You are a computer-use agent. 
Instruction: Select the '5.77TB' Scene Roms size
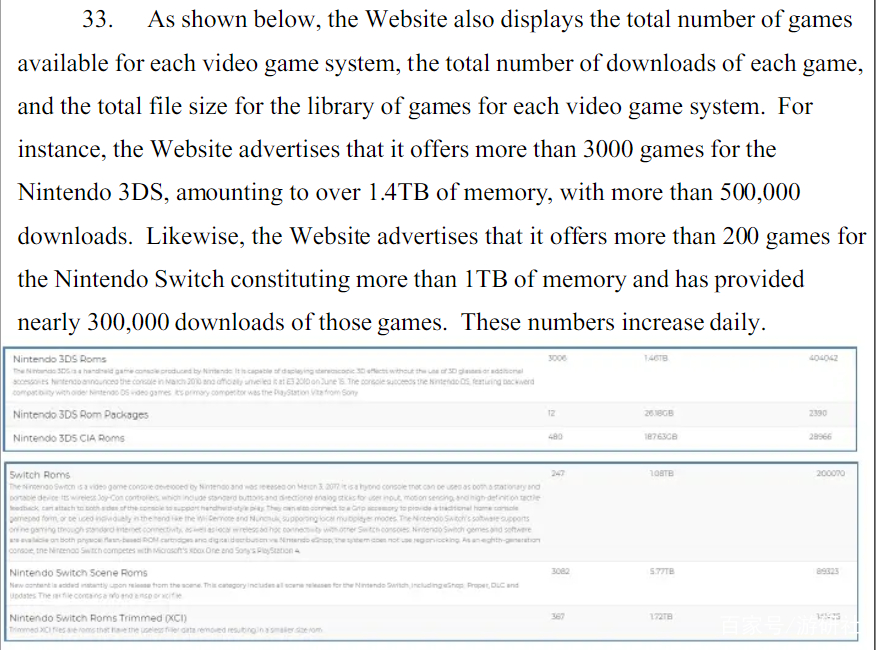coord(662,571)
